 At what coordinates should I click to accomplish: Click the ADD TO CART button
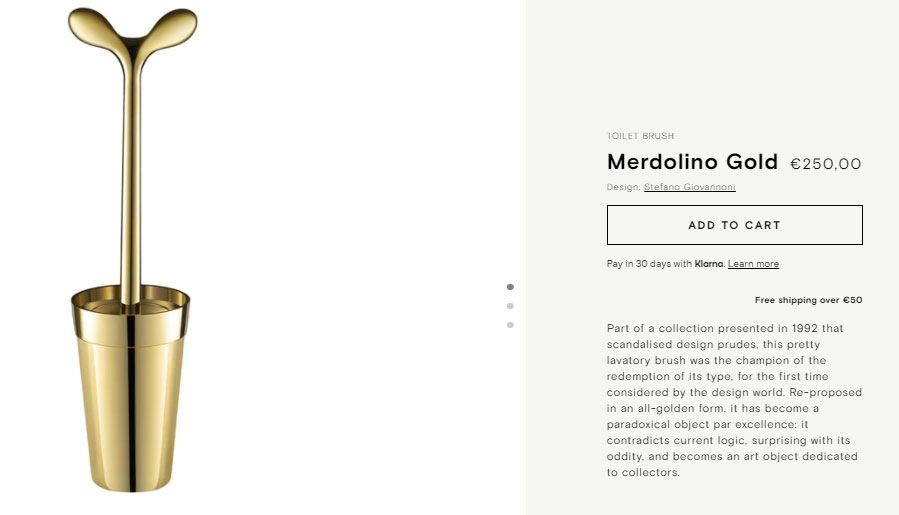point(734,225)
